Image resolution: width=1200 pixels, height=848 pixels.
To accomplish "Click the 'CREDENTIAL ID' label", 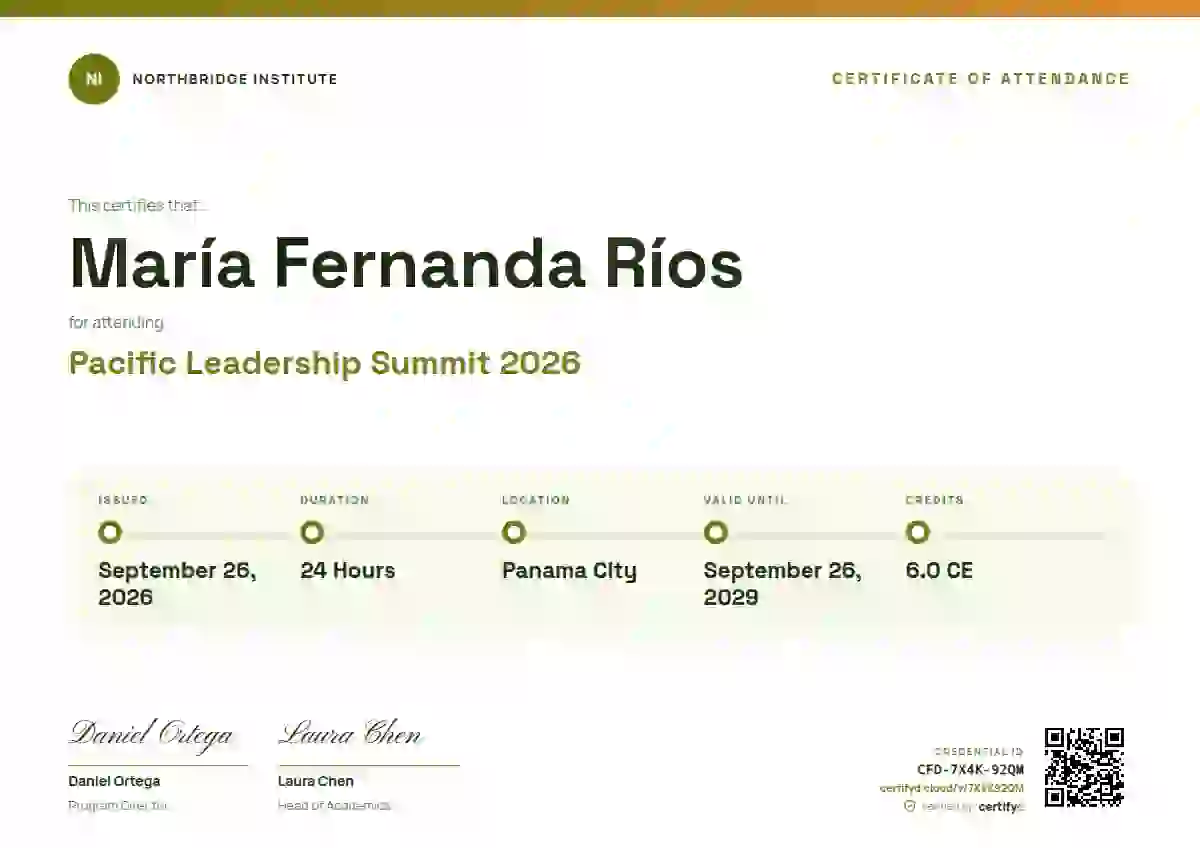I will click(979, 751).
